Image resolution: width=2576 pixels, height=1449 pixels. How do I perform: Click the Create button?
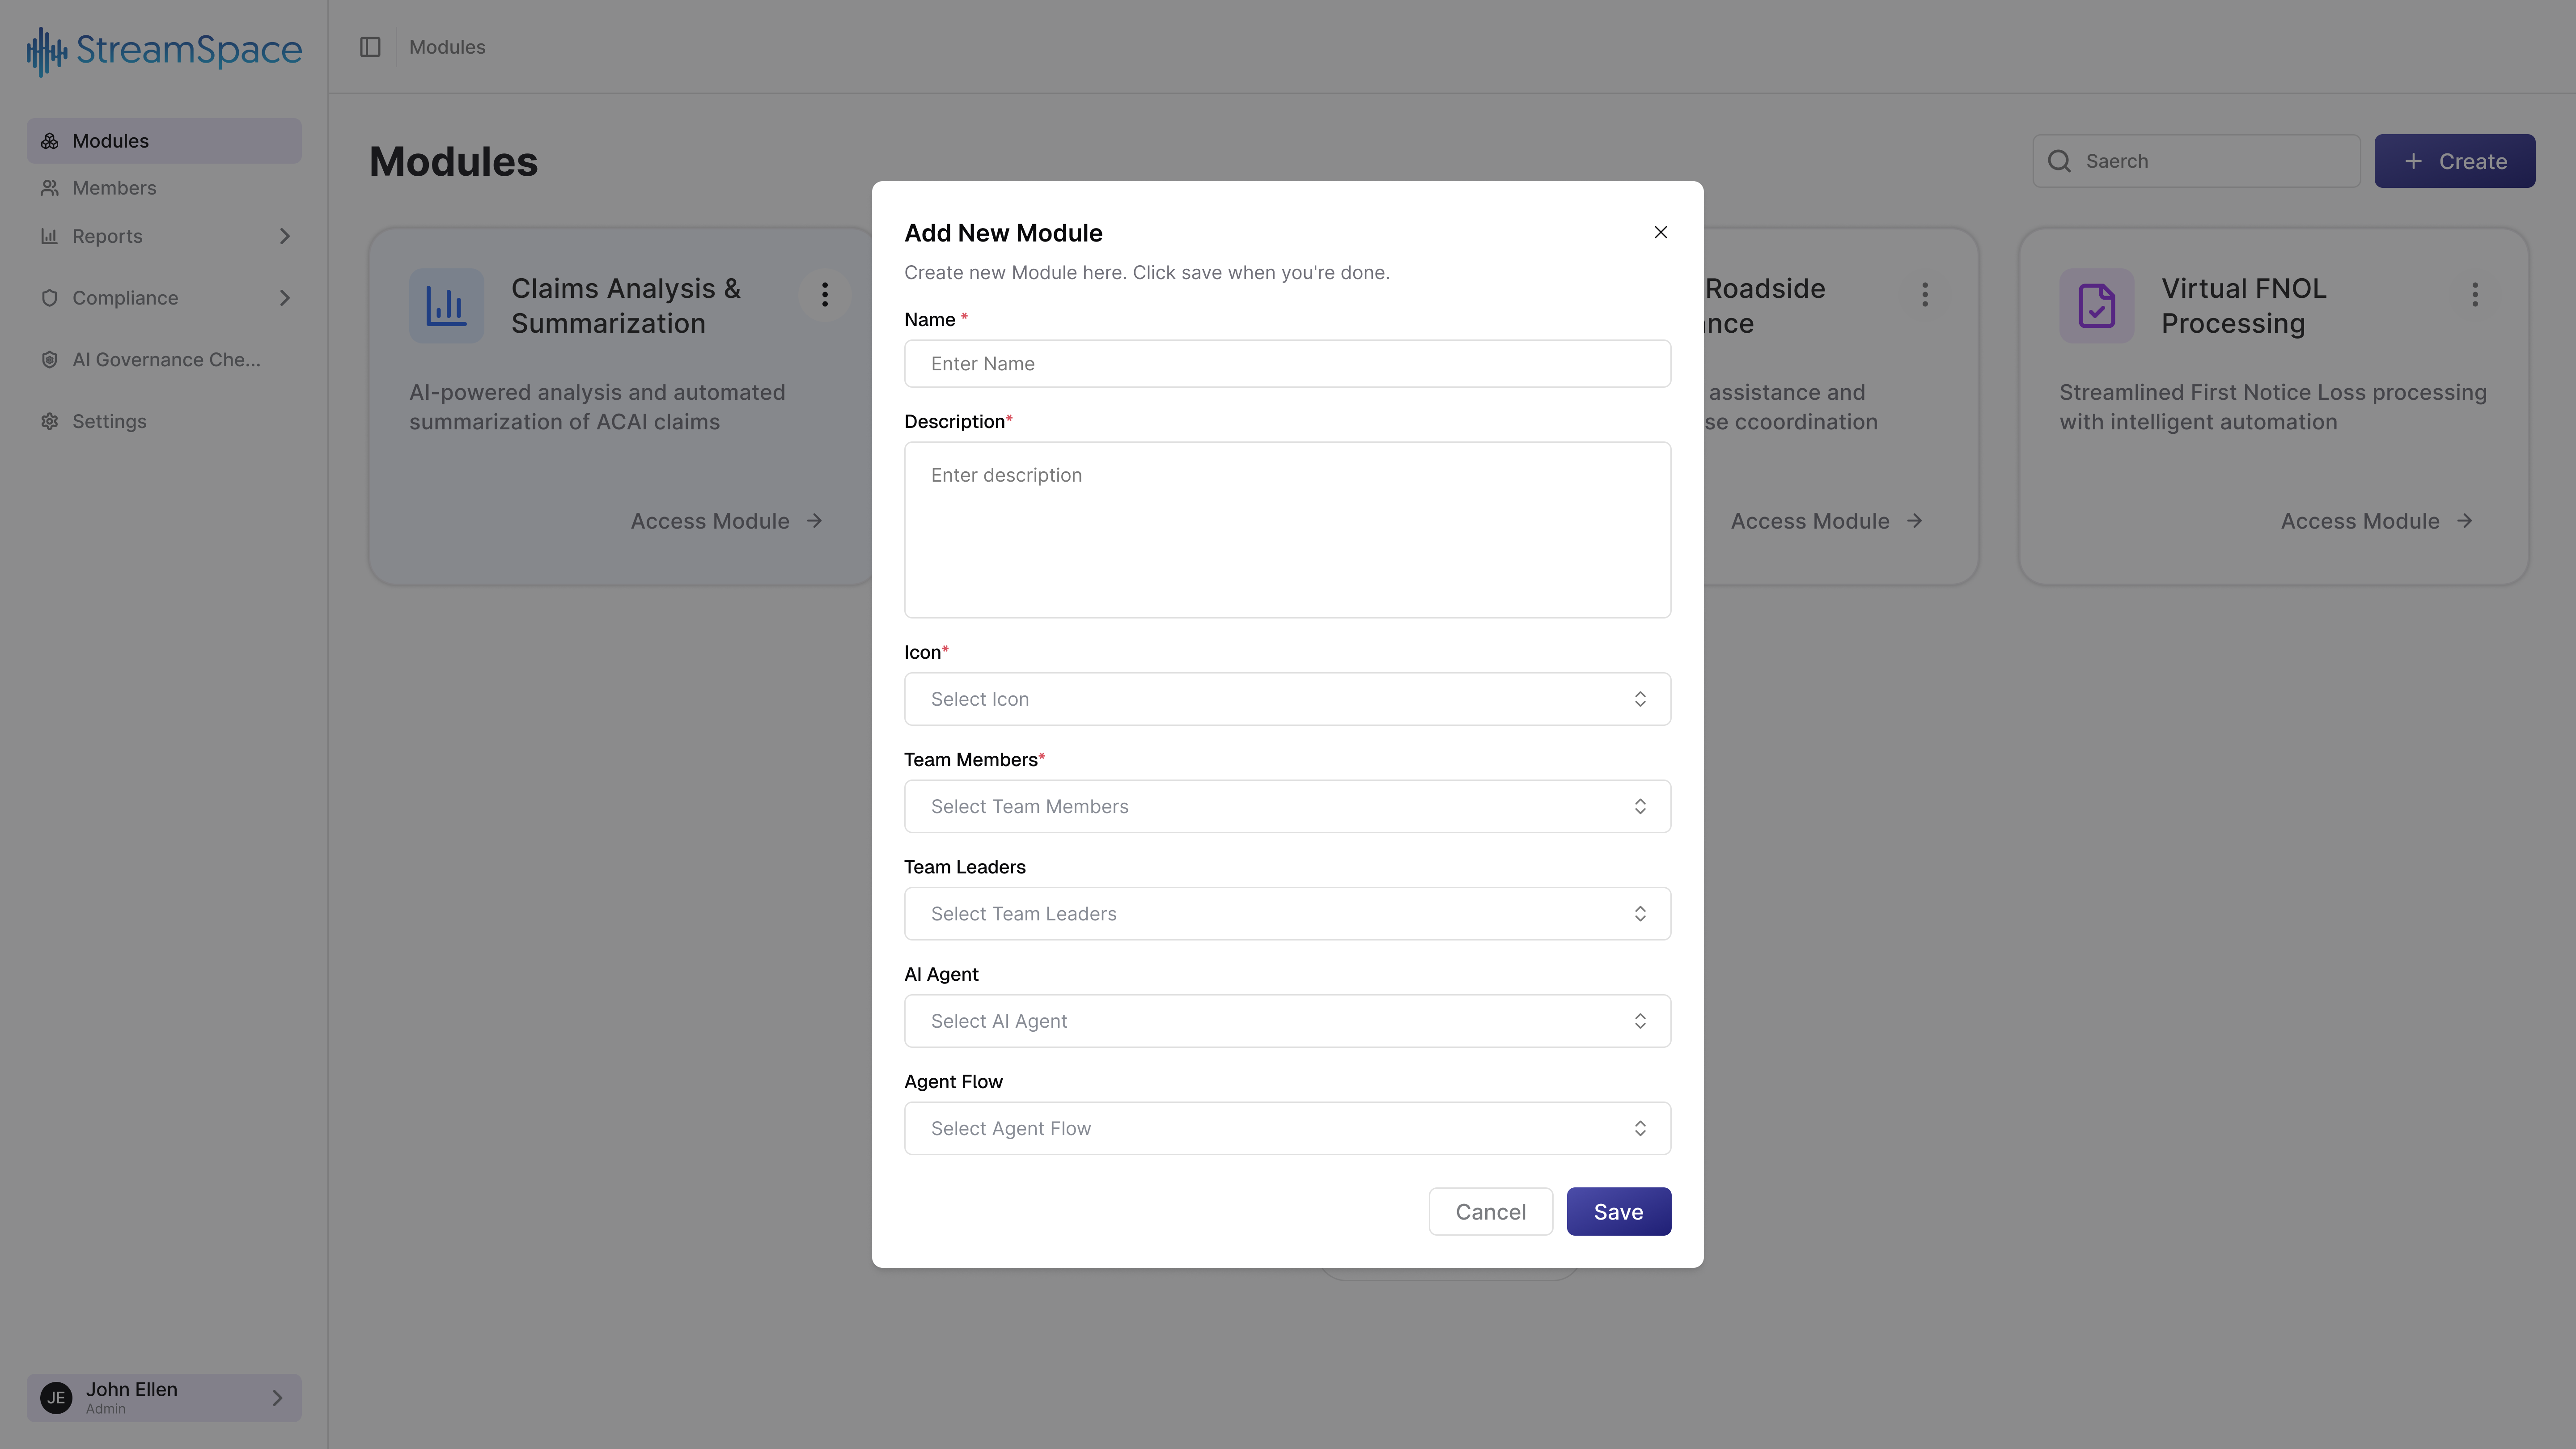click(x=2454, y=161)
